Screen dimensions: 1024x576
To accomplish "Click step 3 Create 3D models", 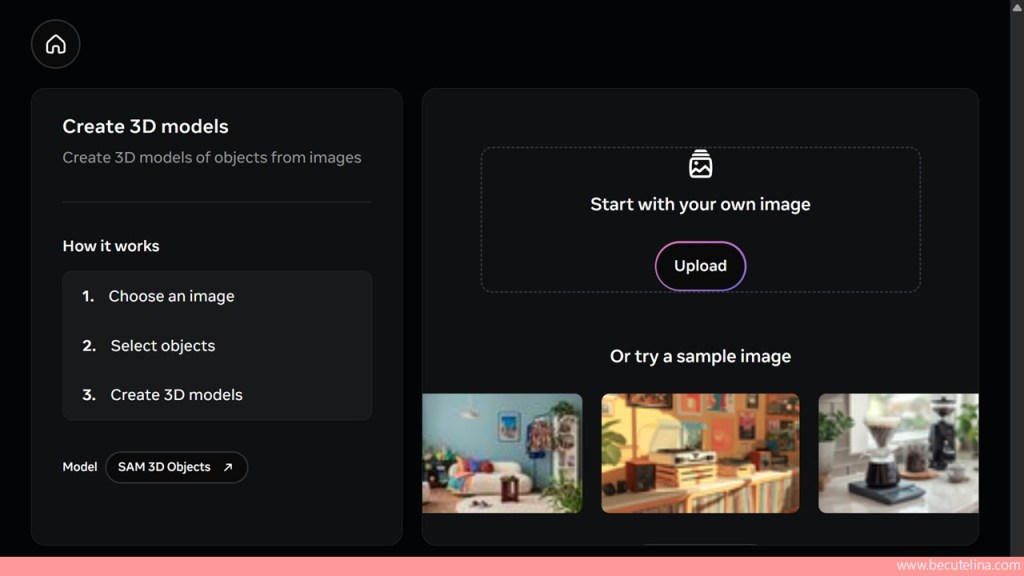I will point(176,395).
